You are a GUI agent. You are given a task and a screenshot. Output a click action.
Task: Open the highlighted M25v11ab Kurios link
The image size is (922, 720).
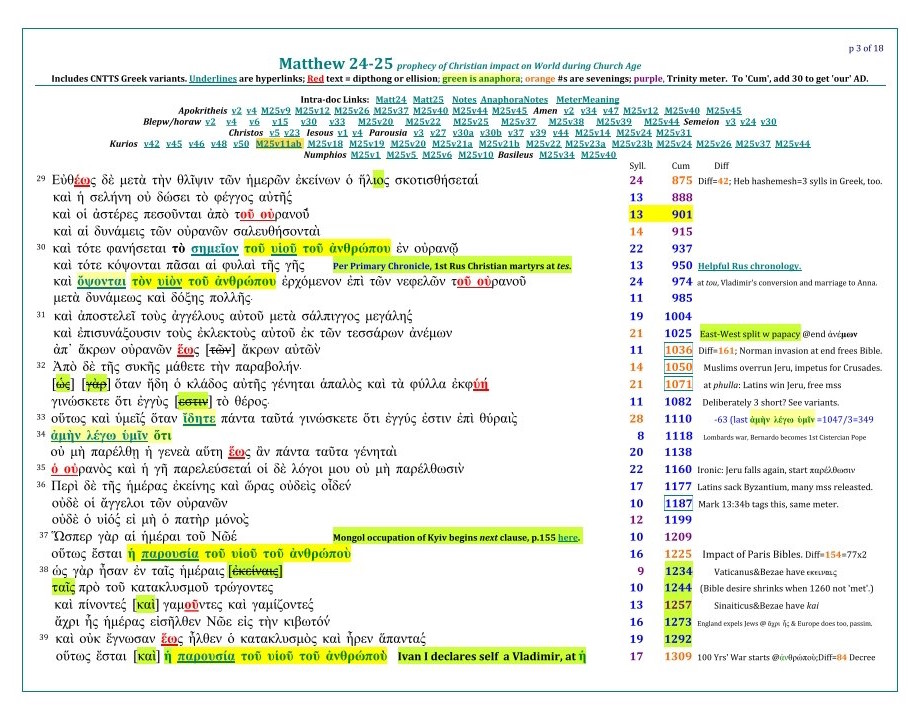279,144
